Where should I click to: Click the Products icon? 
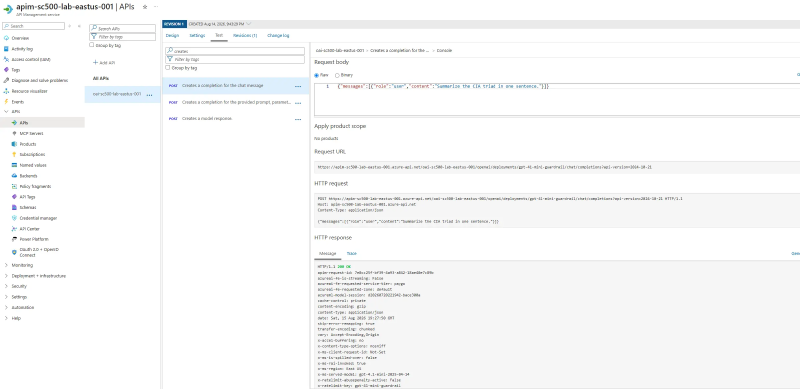[14, 144]
